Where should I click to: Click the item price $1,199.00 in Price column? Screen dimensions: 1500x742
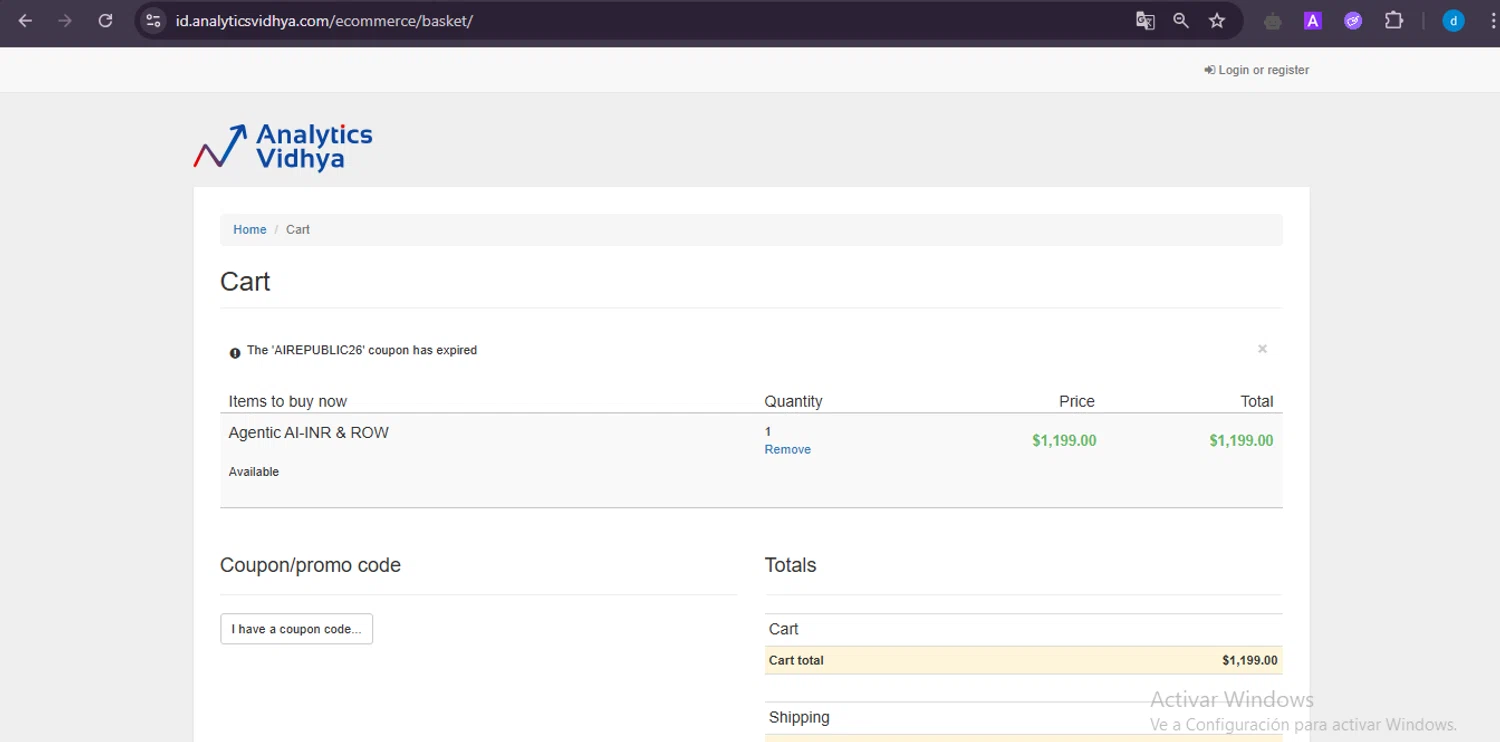pyautogui.click(x=1064, y=441)
